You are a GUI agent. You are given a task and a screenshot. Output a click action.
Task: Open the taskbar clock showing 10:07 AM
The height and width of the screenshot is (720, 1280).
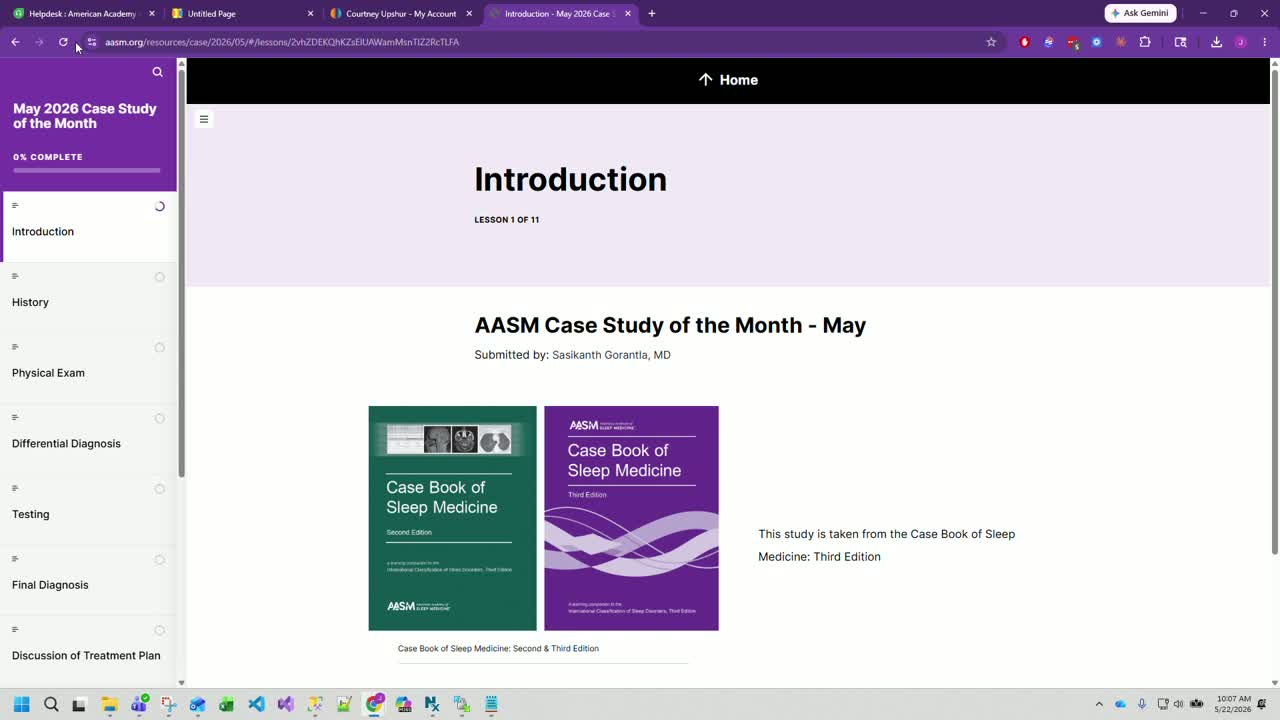(1233, 704)
